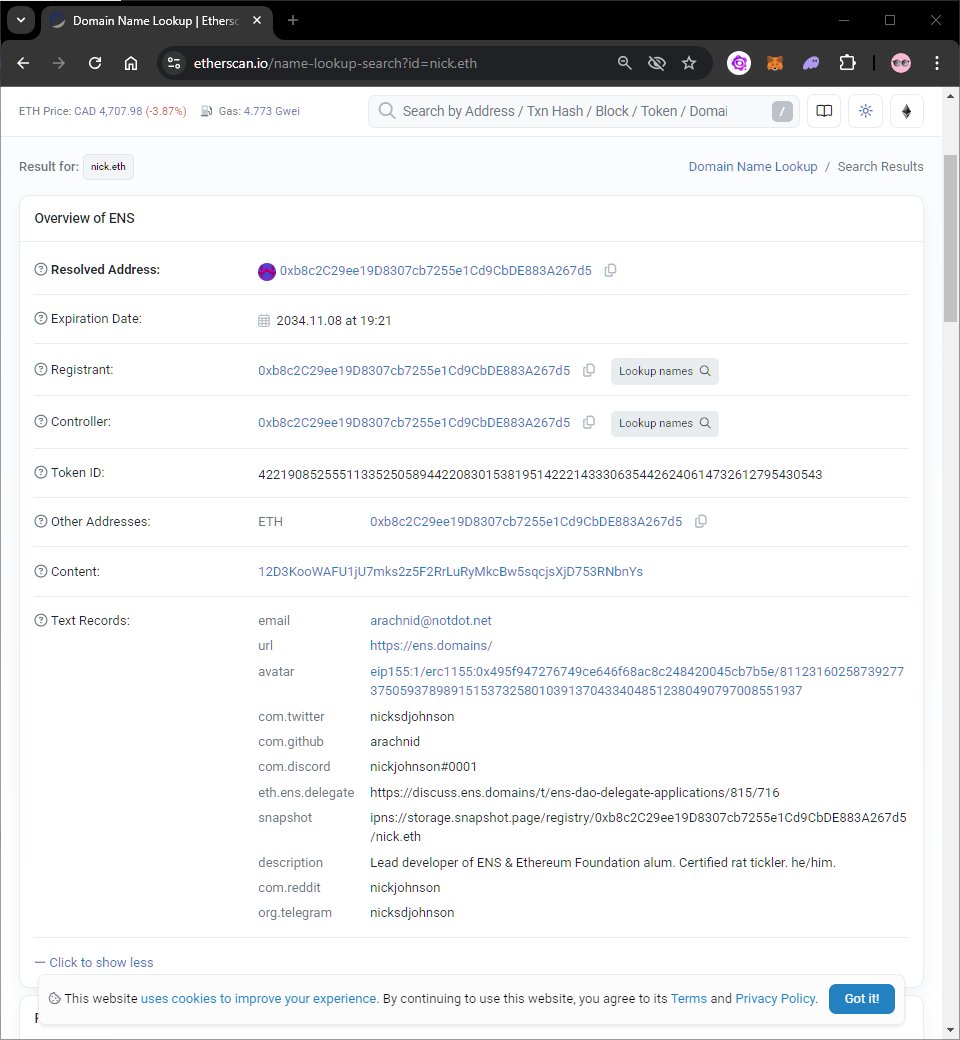The image size is (960, 1040).
Task: Open the browser profile avatar
Action: (900, 63)
